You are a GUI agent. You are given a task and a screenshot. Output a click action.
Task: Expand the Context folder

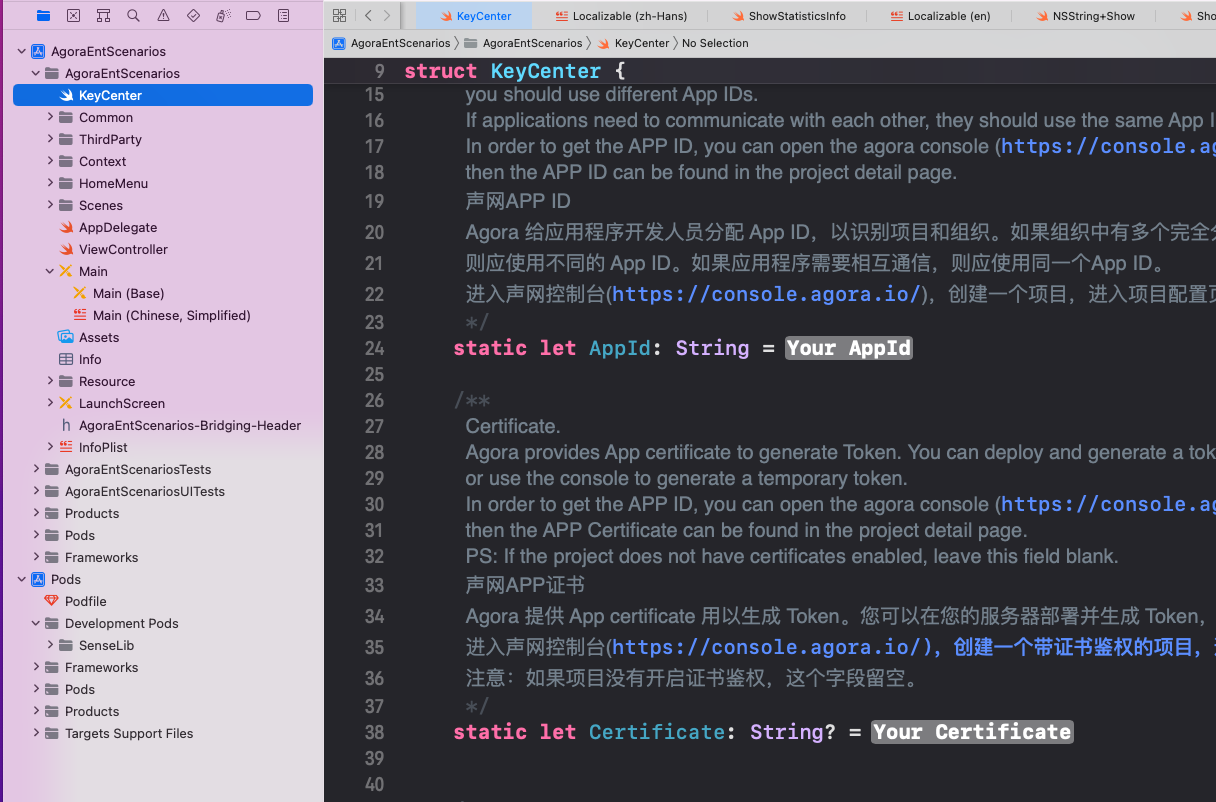click(50, 161)
